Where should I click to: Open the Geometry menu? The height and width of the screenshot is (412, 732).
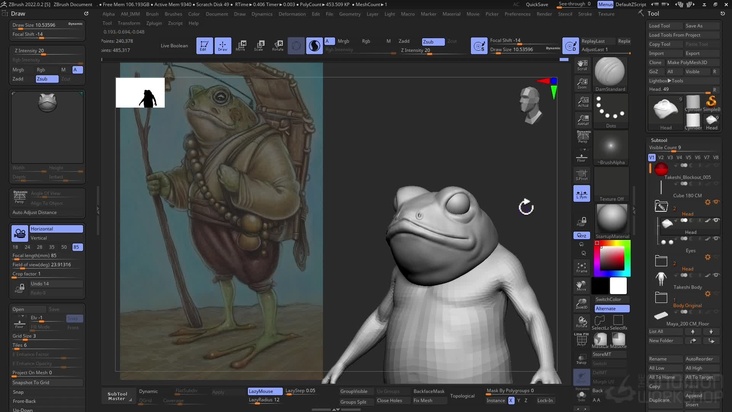[x=350, y=14]
